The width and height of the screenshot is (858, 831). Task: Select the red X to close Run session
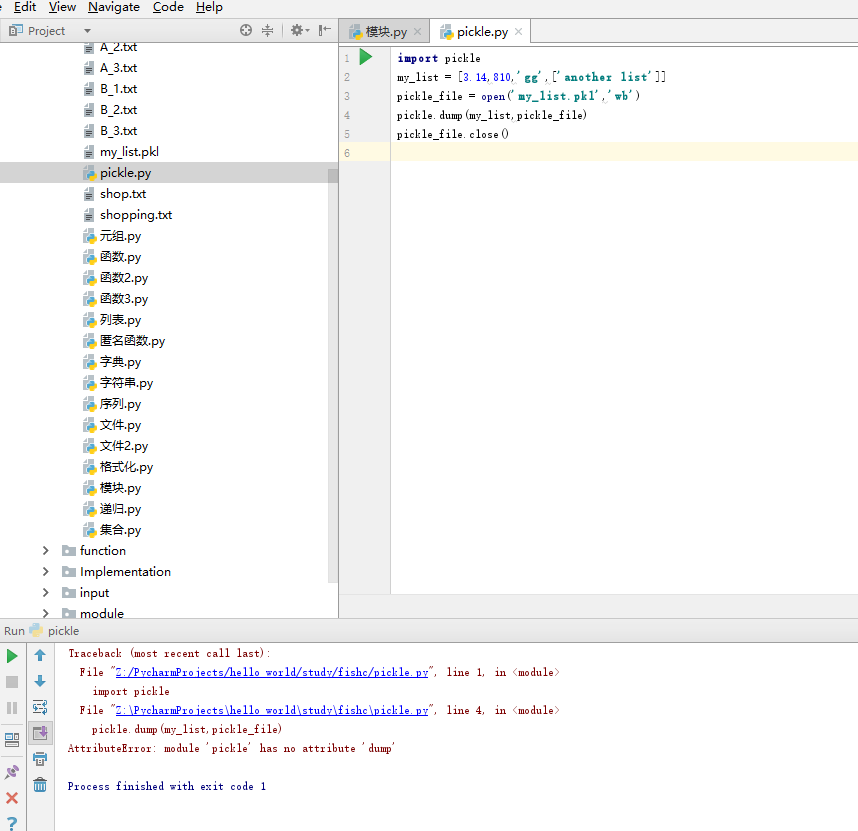coord(13,797)
